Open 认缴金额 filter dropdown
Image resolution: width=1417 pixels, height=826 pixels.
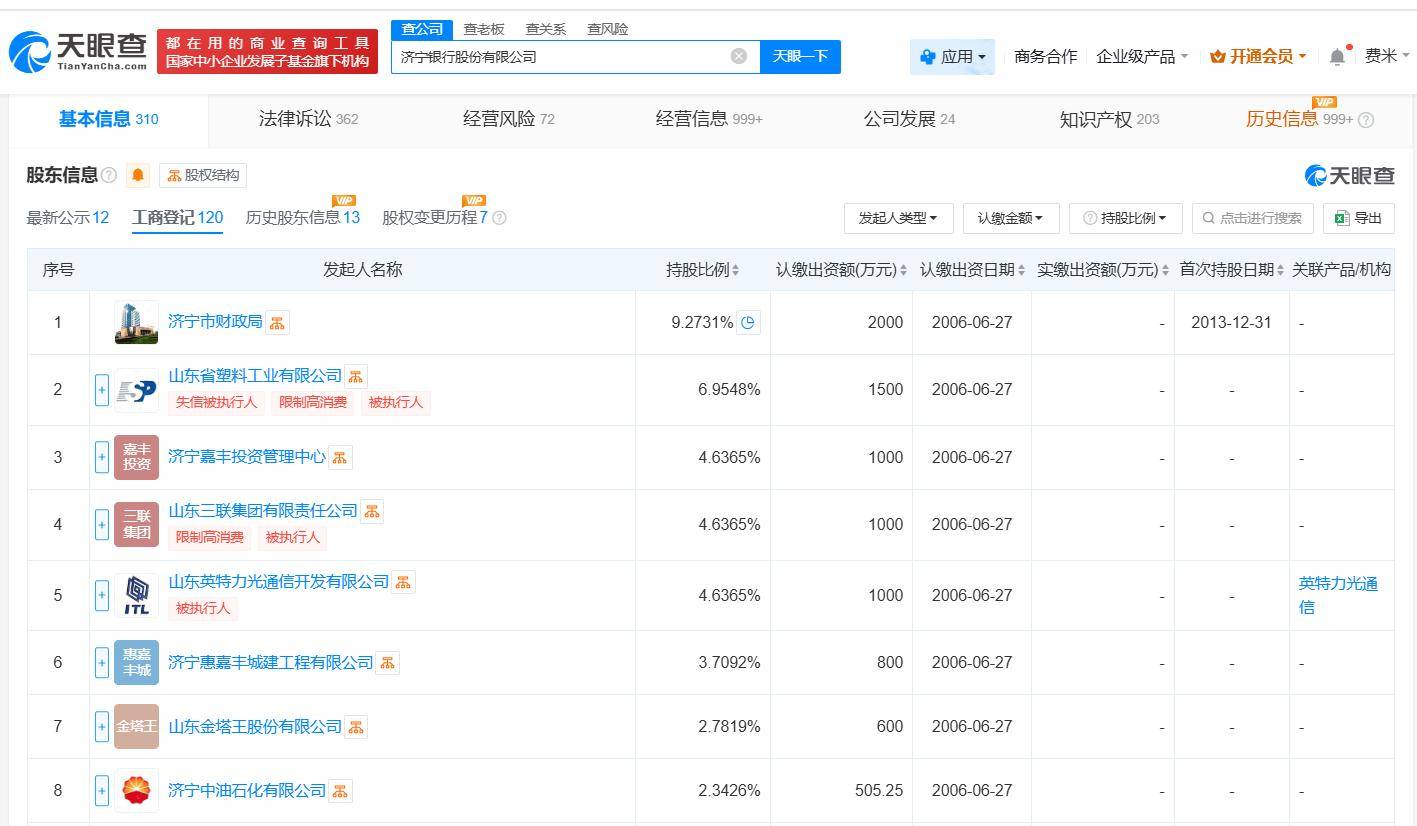(1010, 218)
